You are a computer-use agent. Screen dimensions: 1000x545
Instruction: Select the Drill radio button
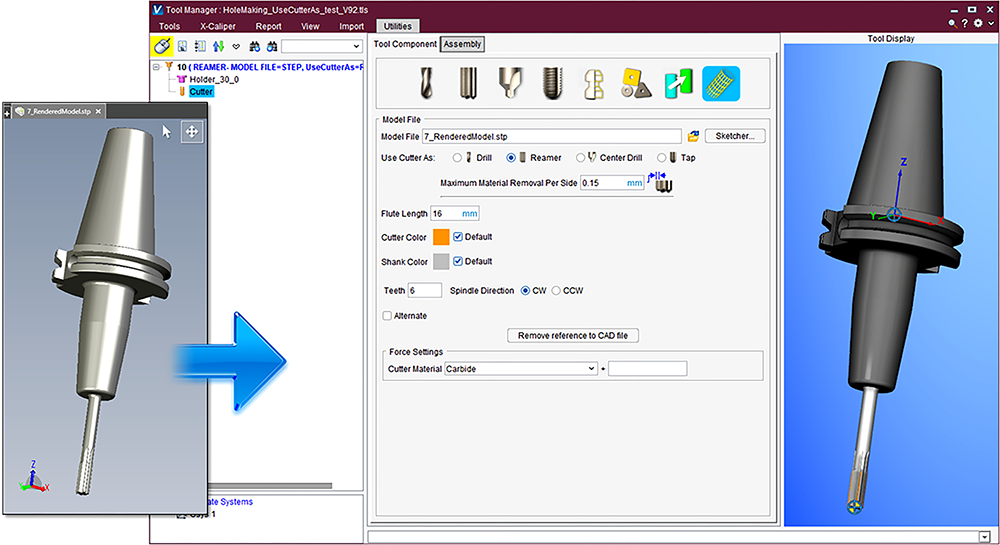(x=457, y=158)
